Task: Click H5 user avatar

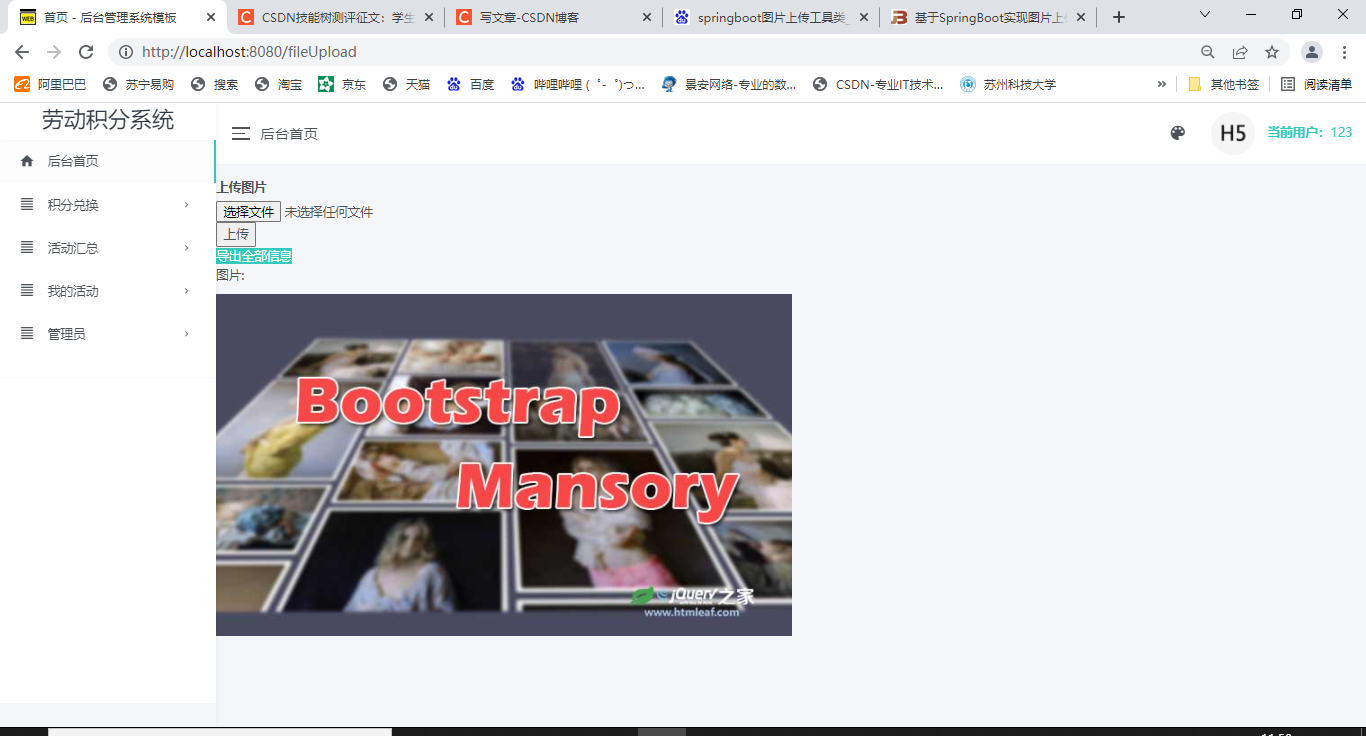Action: [x=1233, y=133]
